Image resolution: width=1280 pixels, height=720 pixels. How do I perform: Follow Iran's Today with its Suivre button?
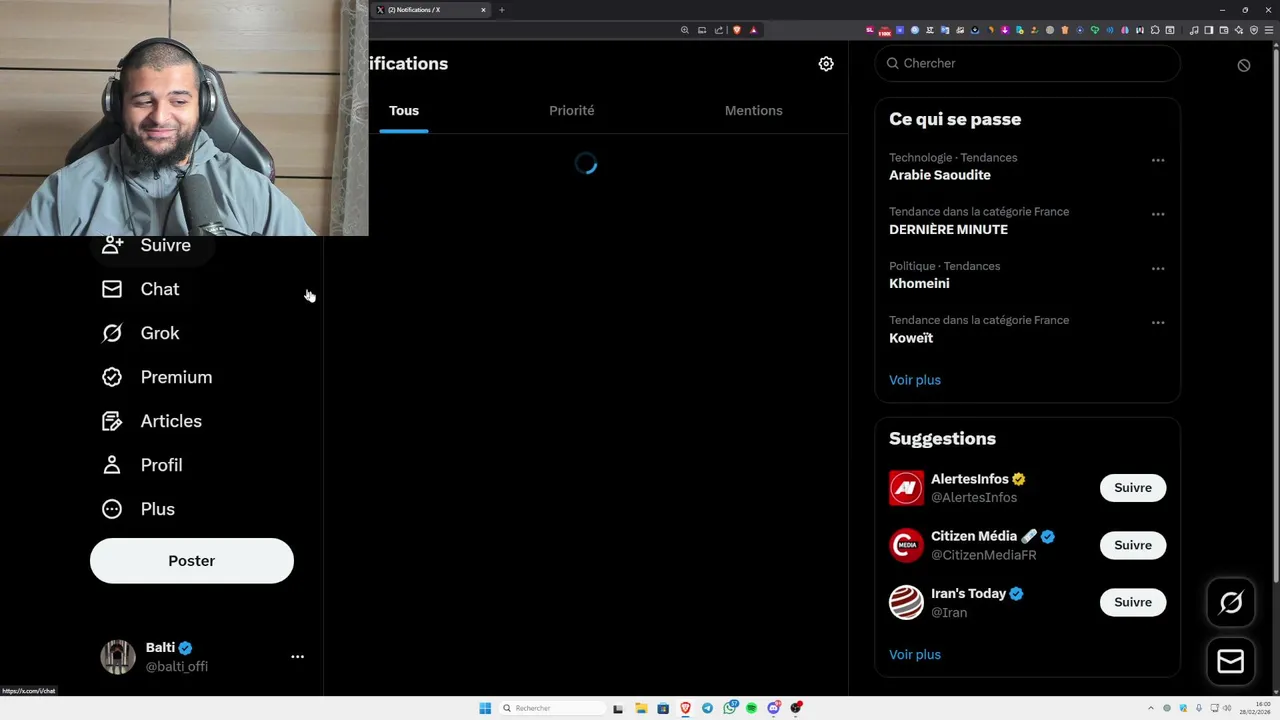(1133, 602)
